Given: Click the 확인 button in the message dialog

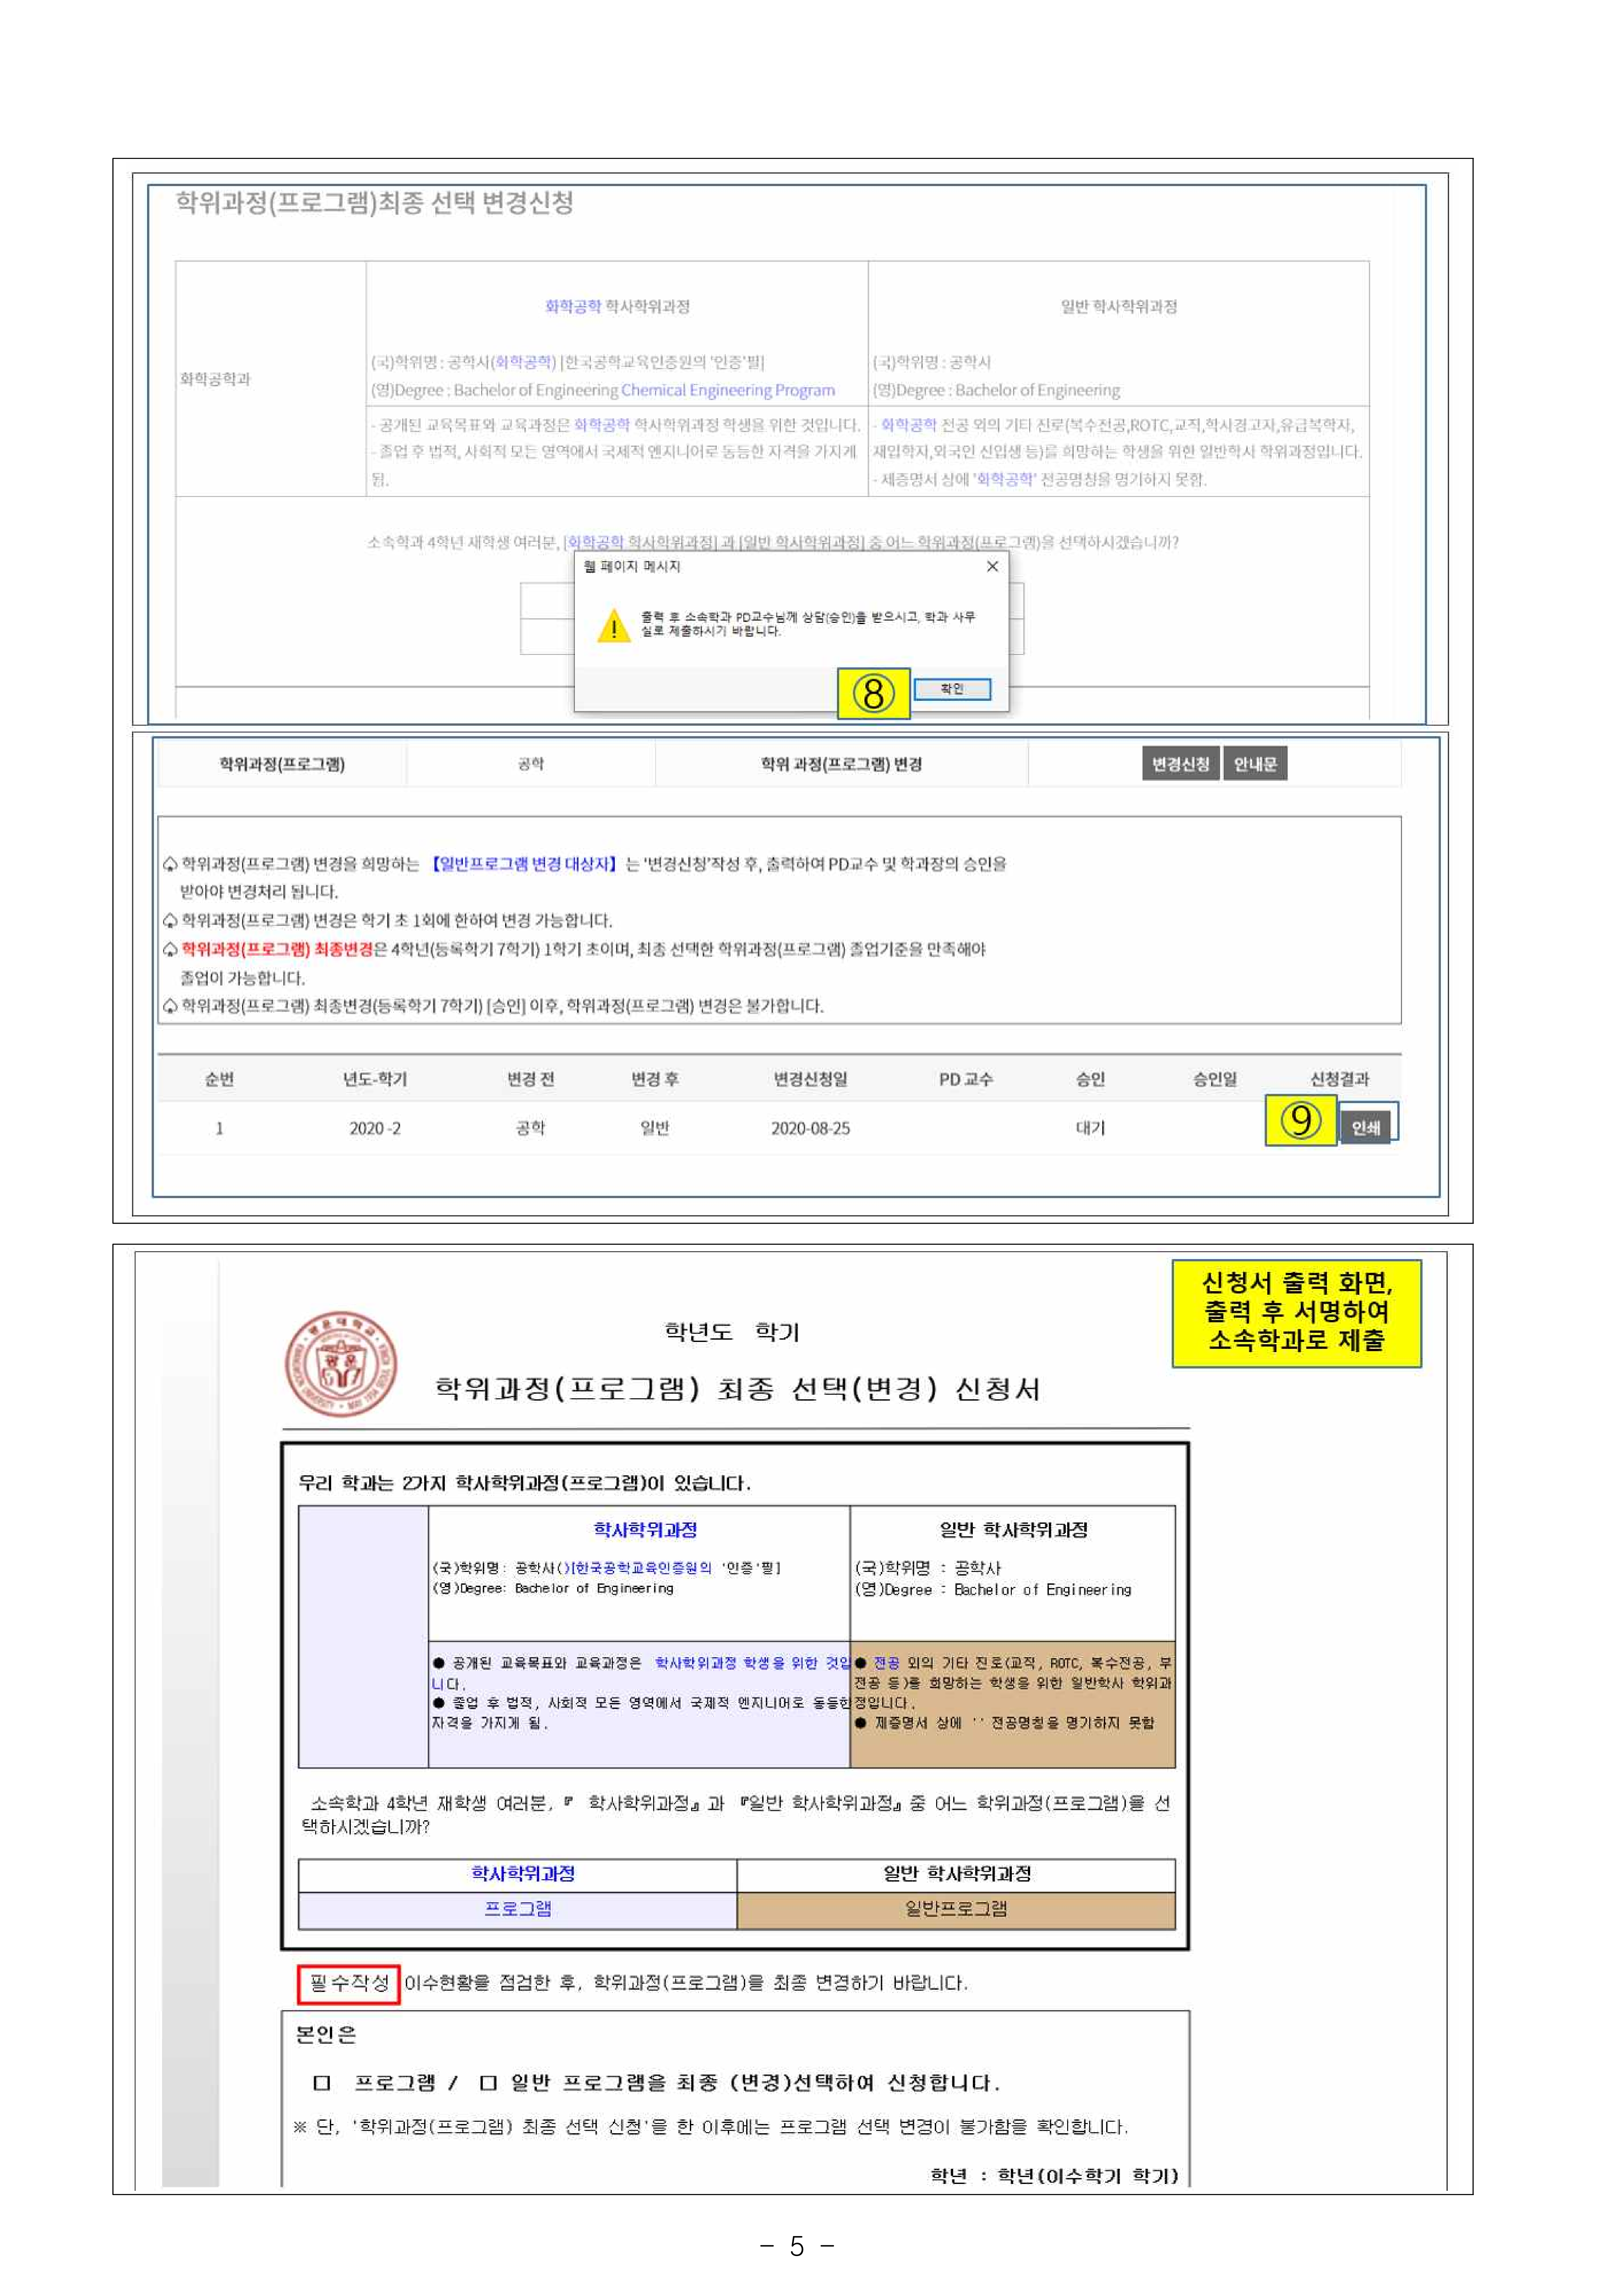Looking at the screenshot, I should click(952, 689).
